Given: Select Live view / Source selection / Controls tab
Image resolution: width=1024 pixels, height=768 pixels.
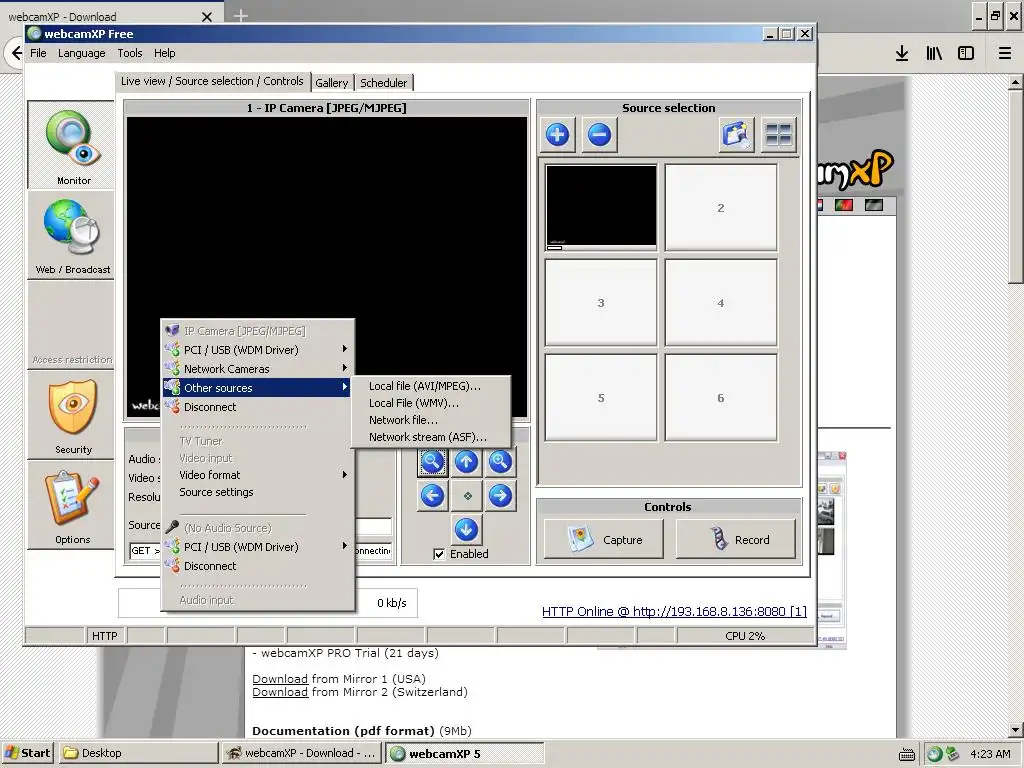Looking at the screenshot, I should tap(212, 81).
